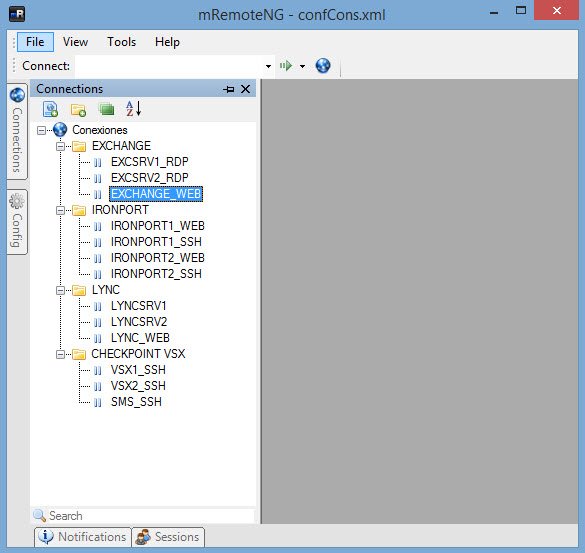
Task: Open the protocol dropdown beside connect arrow
Action: coord(303,66)
